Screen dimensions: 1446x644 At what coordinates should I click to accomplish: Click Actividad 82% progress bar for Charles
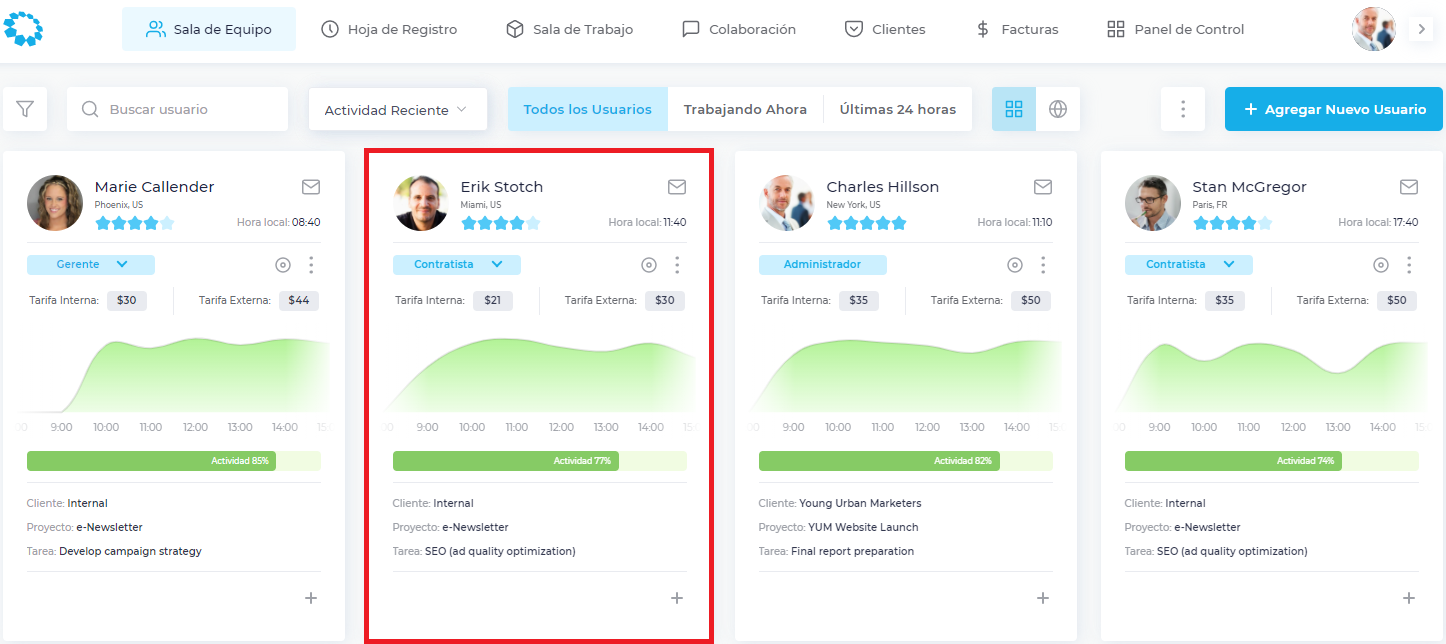[x=906, y=461]
